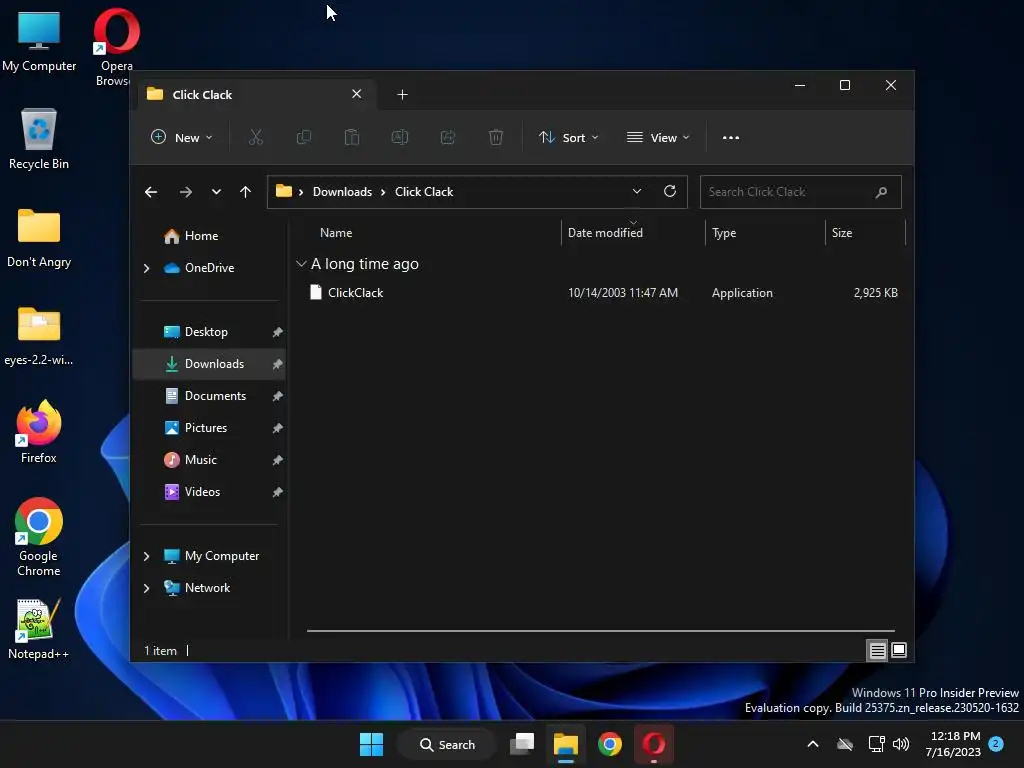Click the Copy icon in toolbar

coord(304,137)
